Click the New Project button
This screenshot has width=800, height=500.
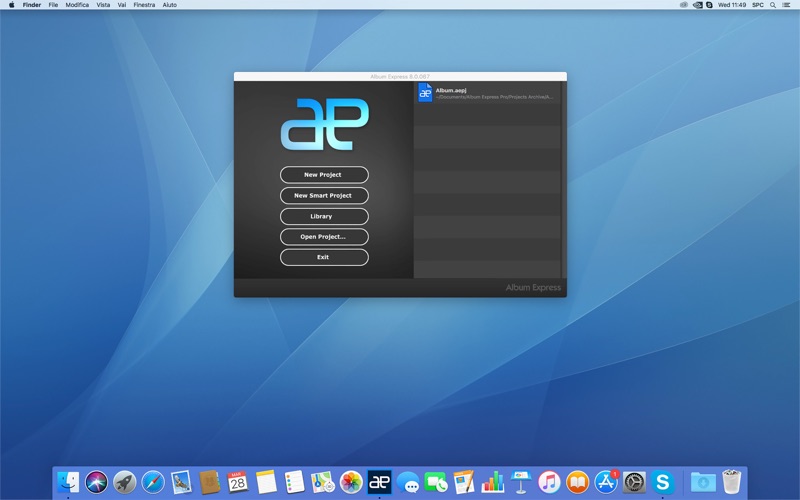tap(324, 174)
